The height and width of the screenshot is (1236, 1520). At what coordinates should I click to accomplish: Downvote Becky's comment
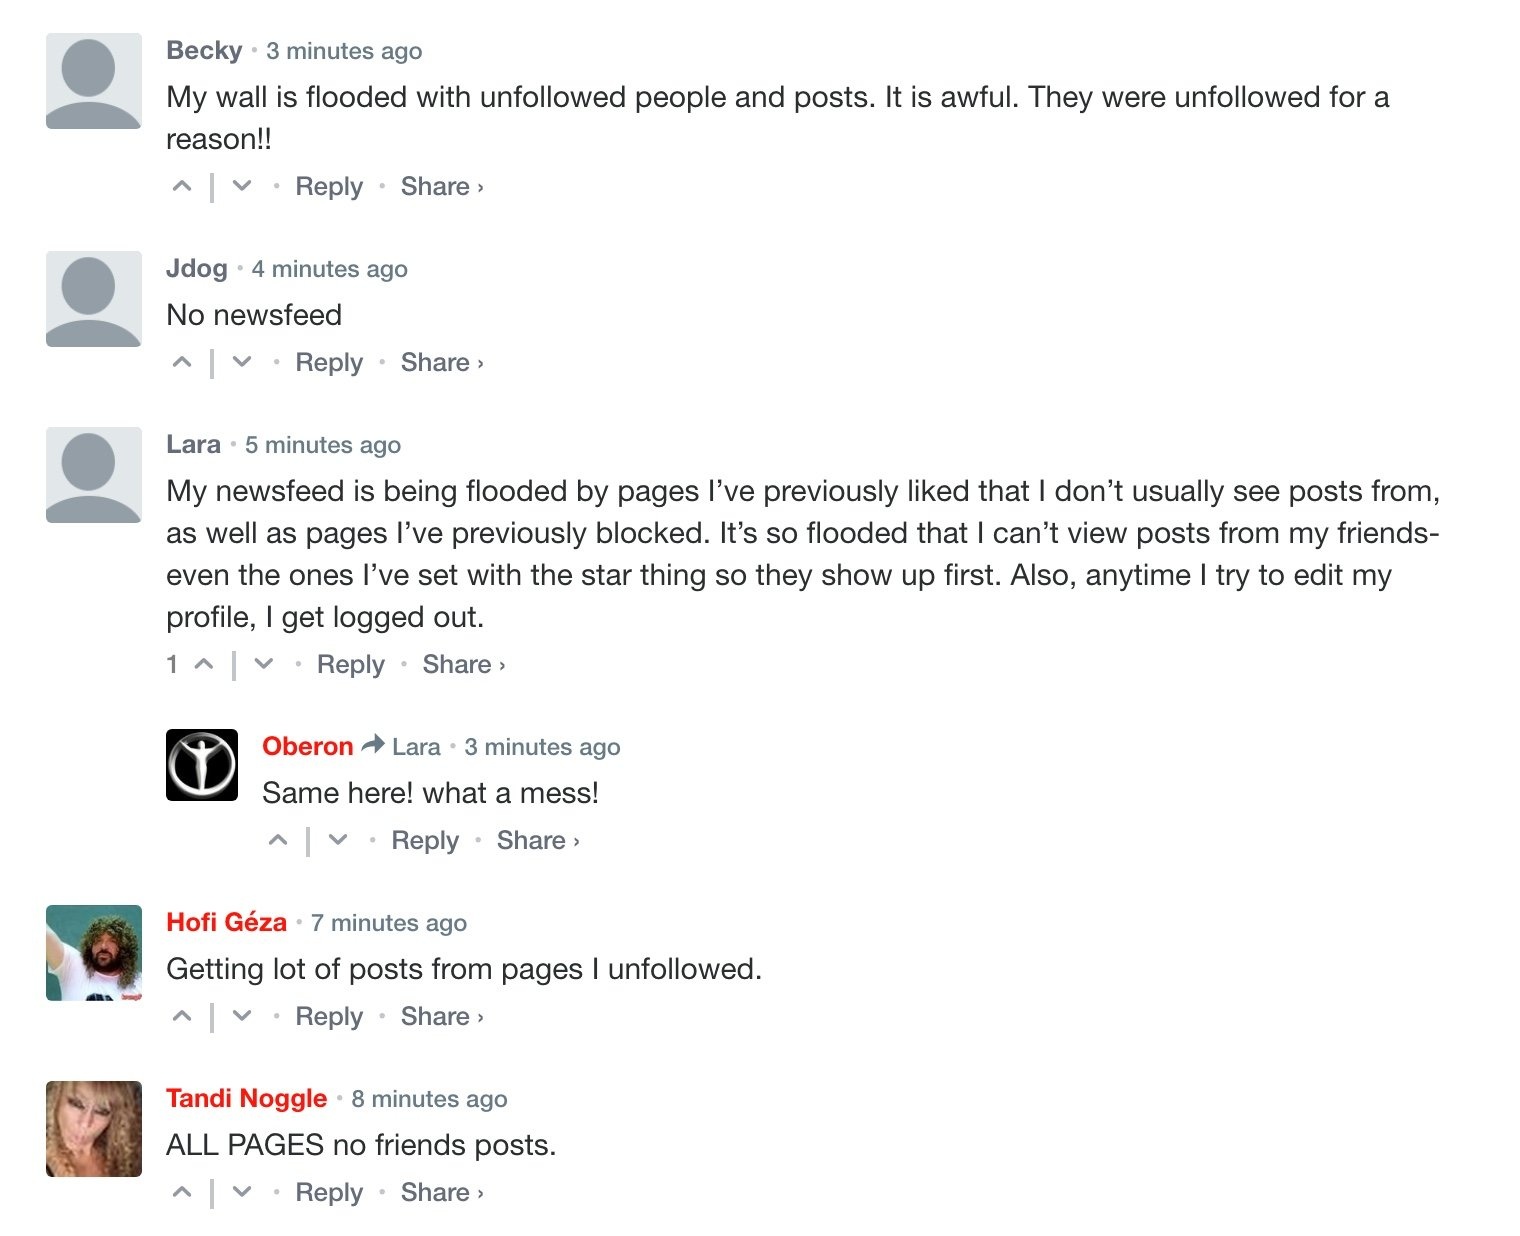(242, 186)
